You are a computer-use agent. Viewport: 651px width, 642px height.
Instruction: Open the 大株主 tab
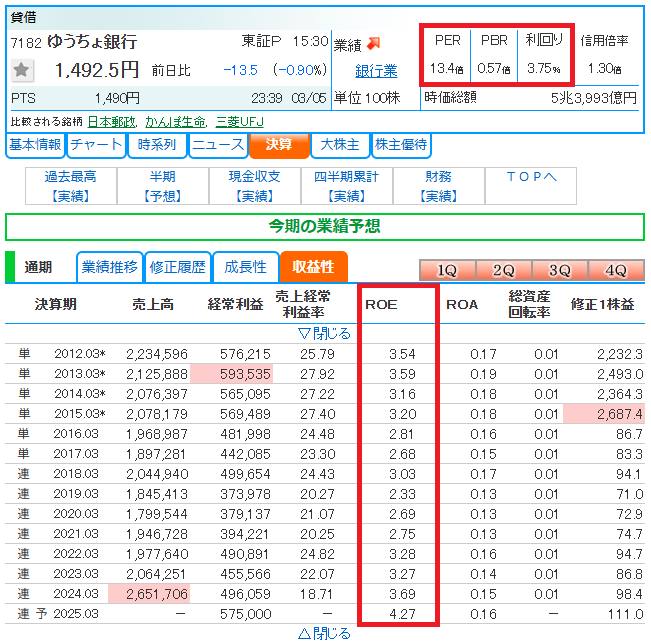tap(339, 145)
